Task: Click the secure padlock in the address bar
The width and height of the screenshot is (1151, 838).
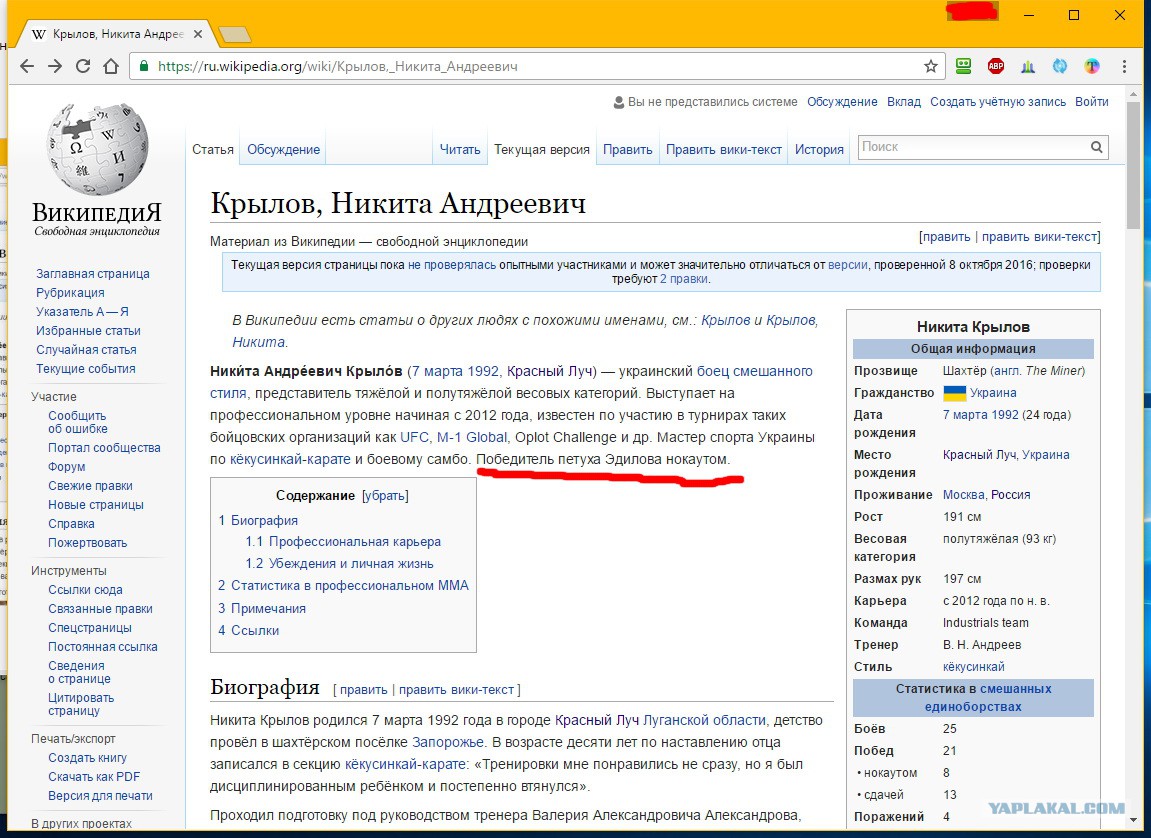Action: [x=144, y=66]
